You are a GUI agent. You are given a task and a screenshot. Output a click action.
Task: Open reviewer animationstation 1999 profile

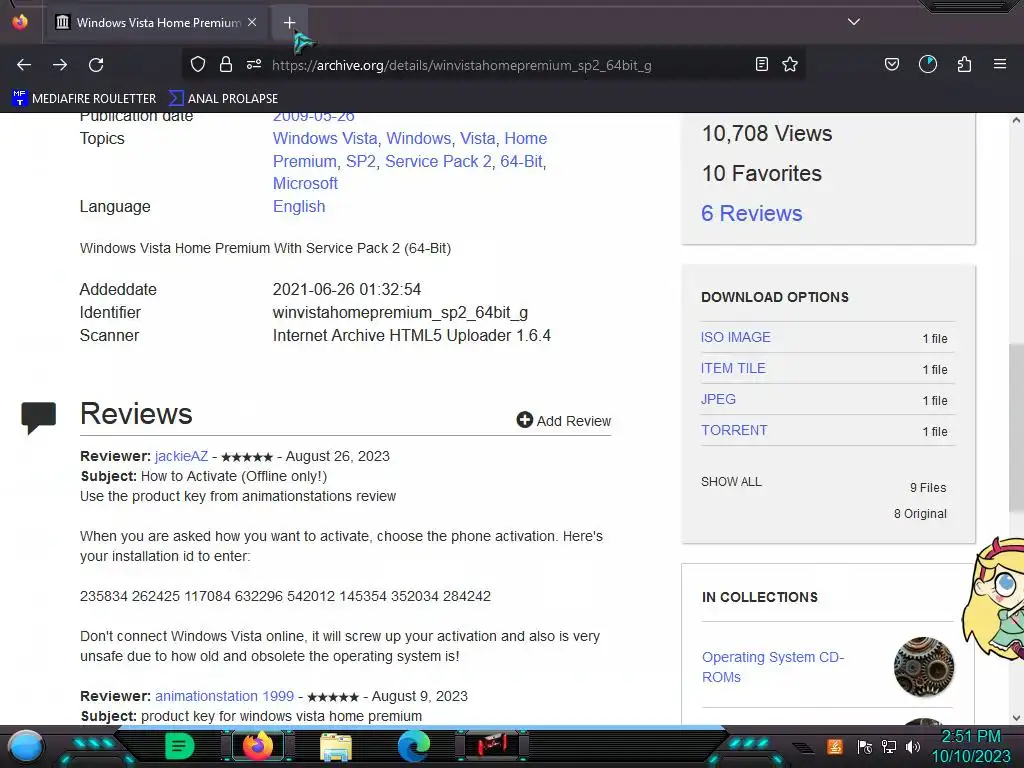(225, 696)
